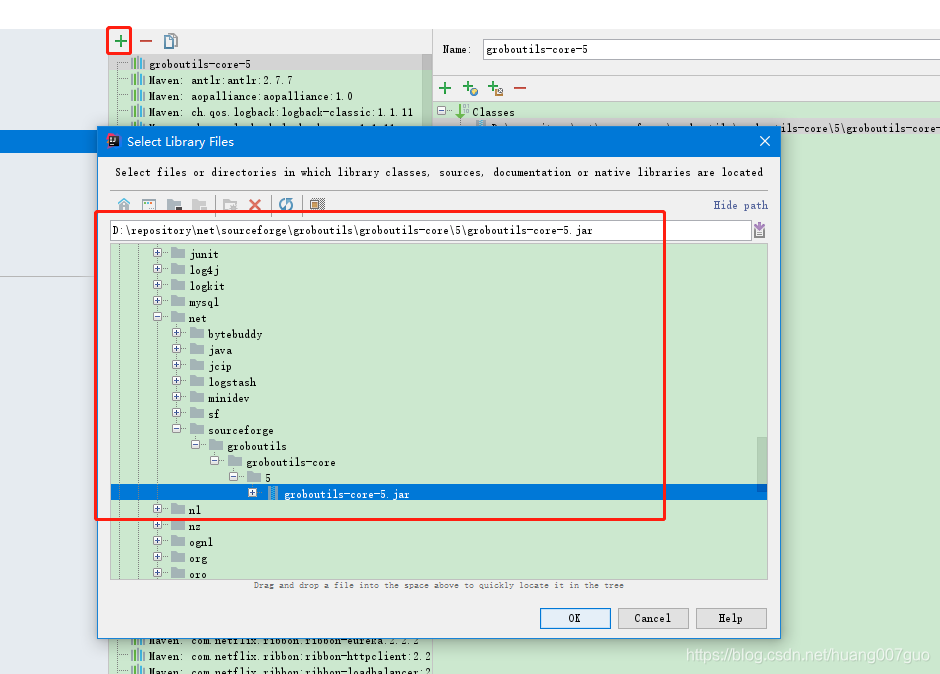Collapse the sourceforge folder

176,428
